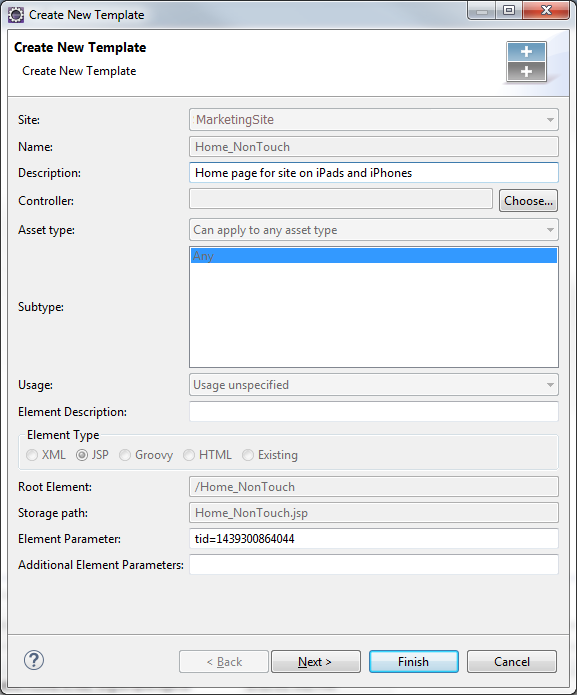This screenshot has width=577, height=695.
Task: Select the XML element type
Action: click(46, 455)
